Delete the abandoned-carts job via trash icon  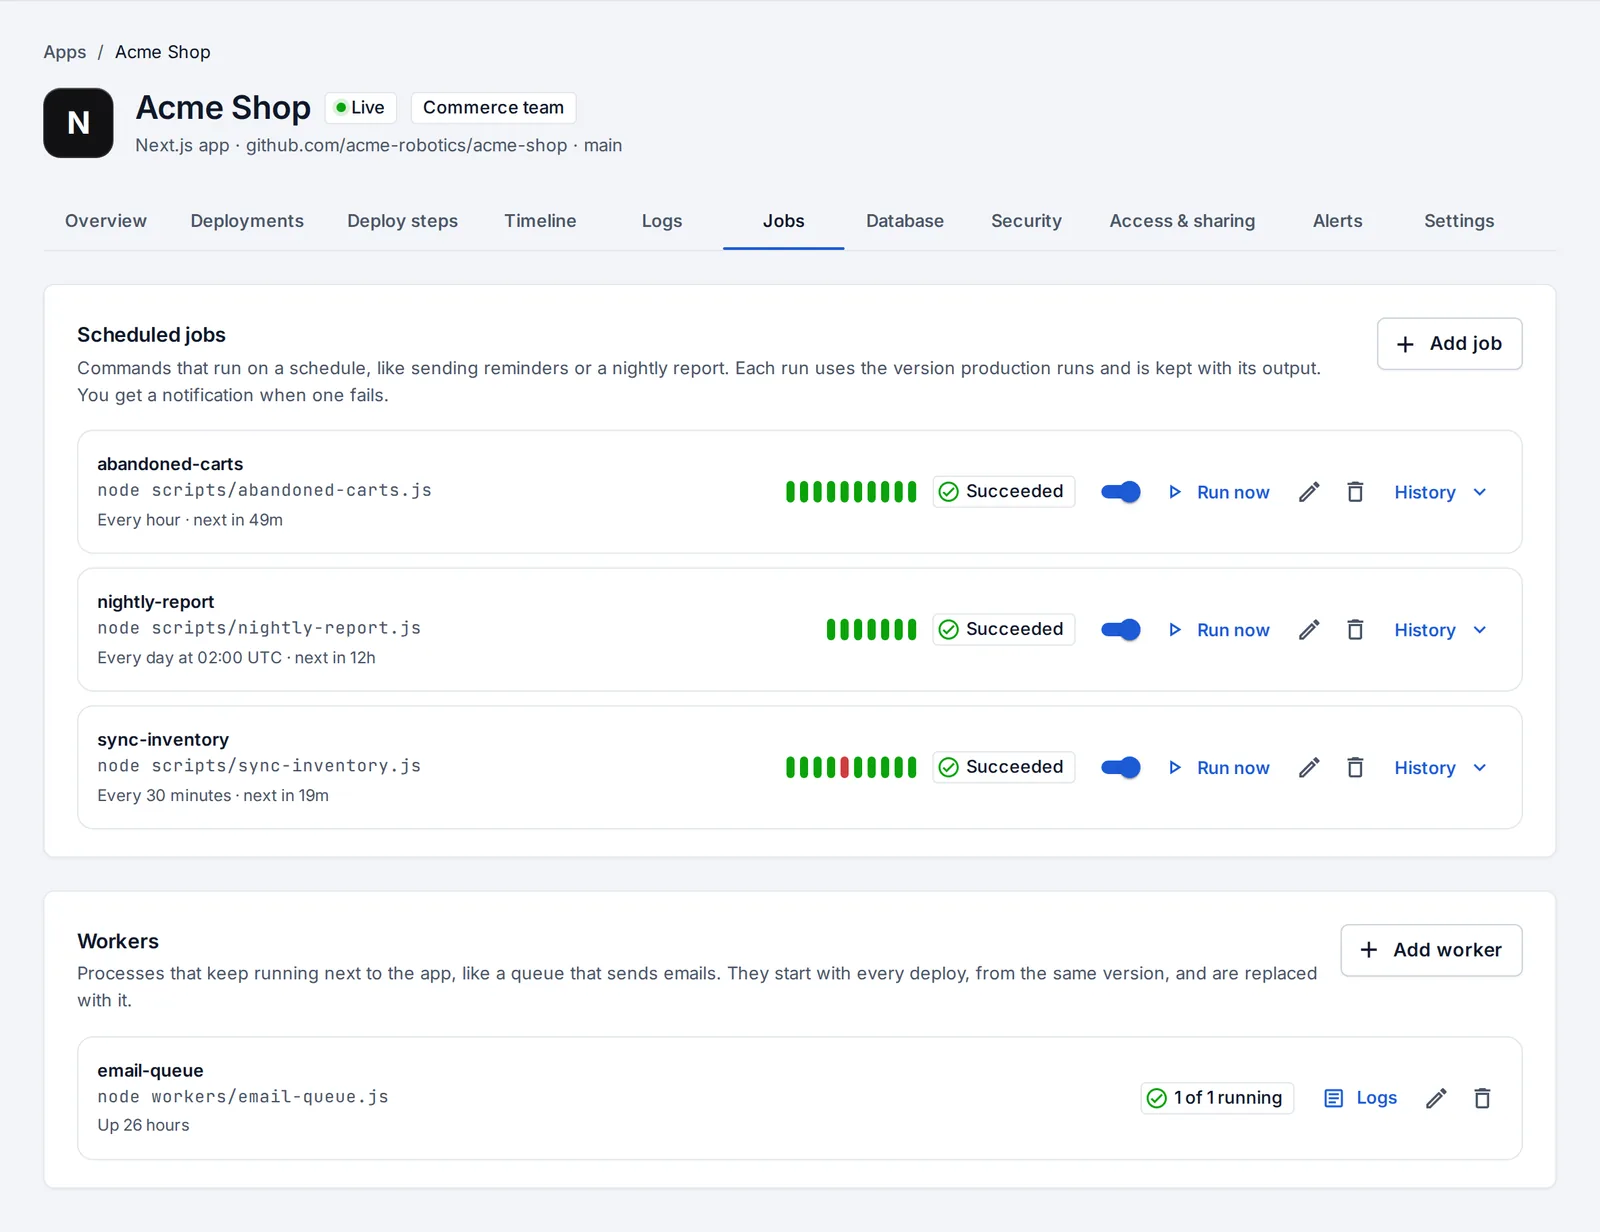point(1355,492)
